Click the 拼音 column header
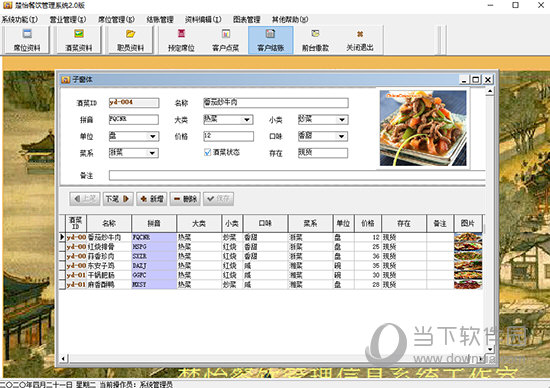The height and width of the screenshot is (388, 550). point(154,223)
